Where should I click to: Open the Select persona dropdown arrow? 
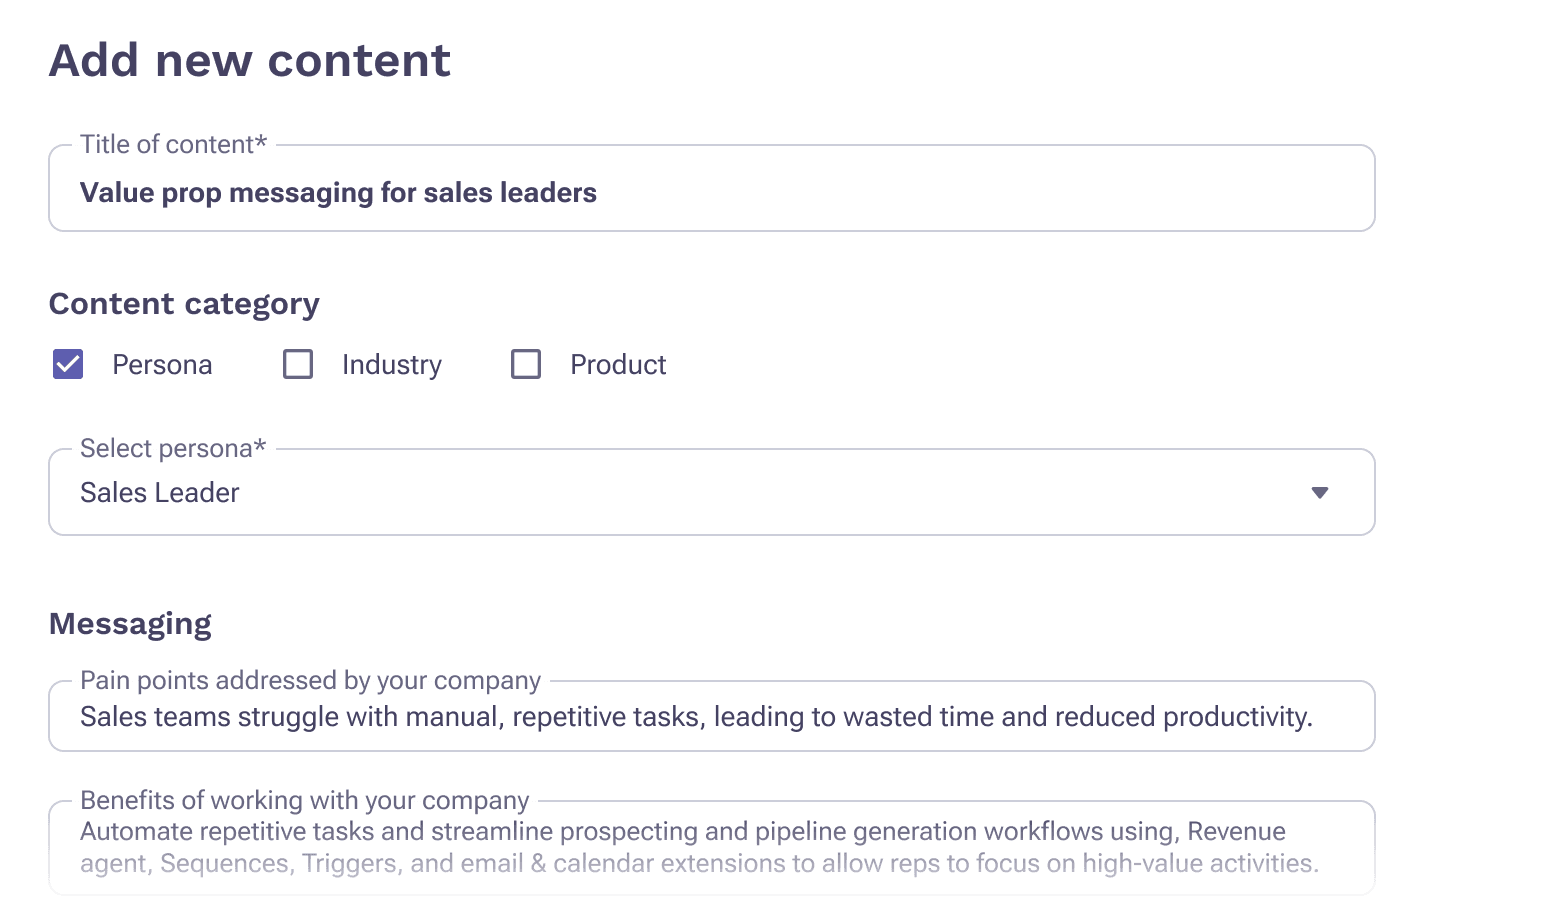point(1319,493)
